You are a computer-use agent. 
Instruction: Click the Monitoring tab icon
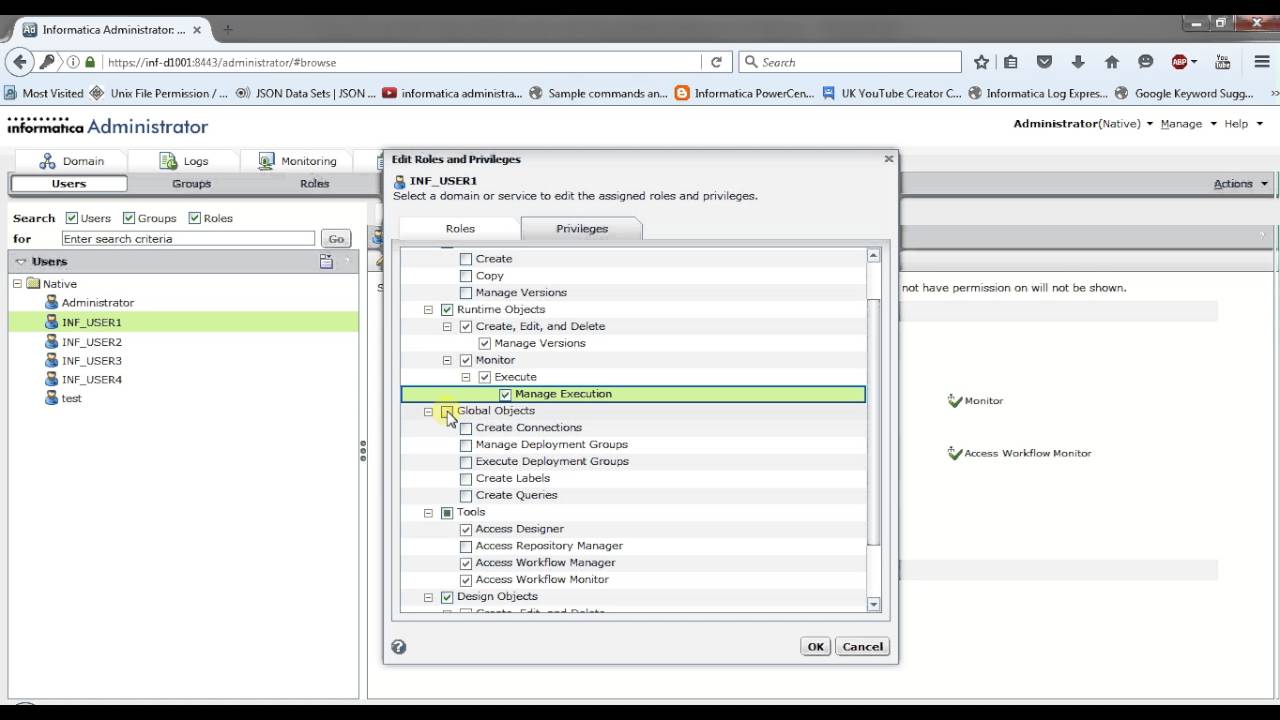click(266, 161)
